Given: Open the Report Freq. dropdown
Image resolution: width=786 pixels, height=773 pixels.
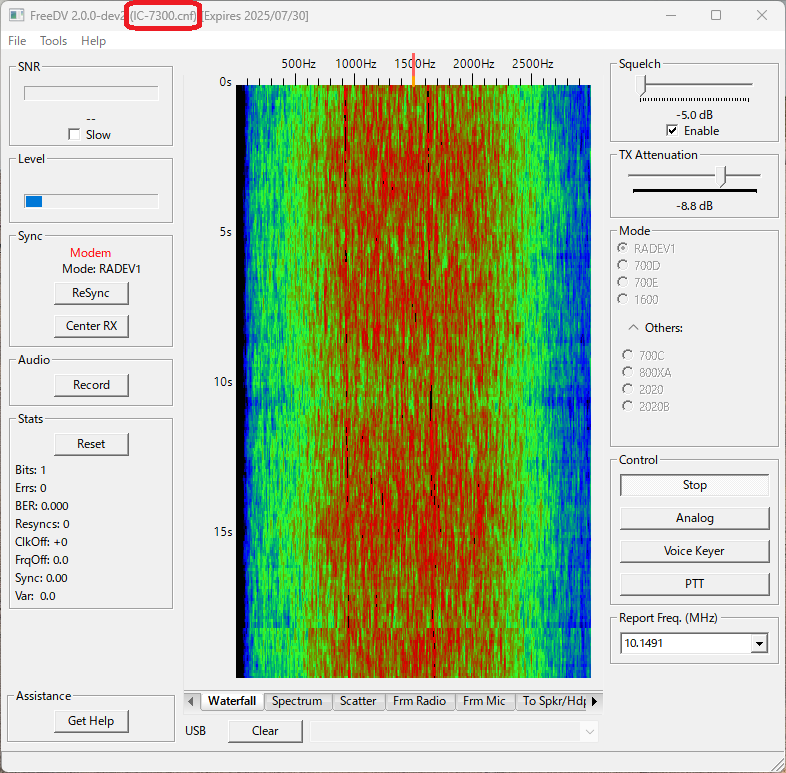Looking at the screenshot, I should (x=759, y=644).
